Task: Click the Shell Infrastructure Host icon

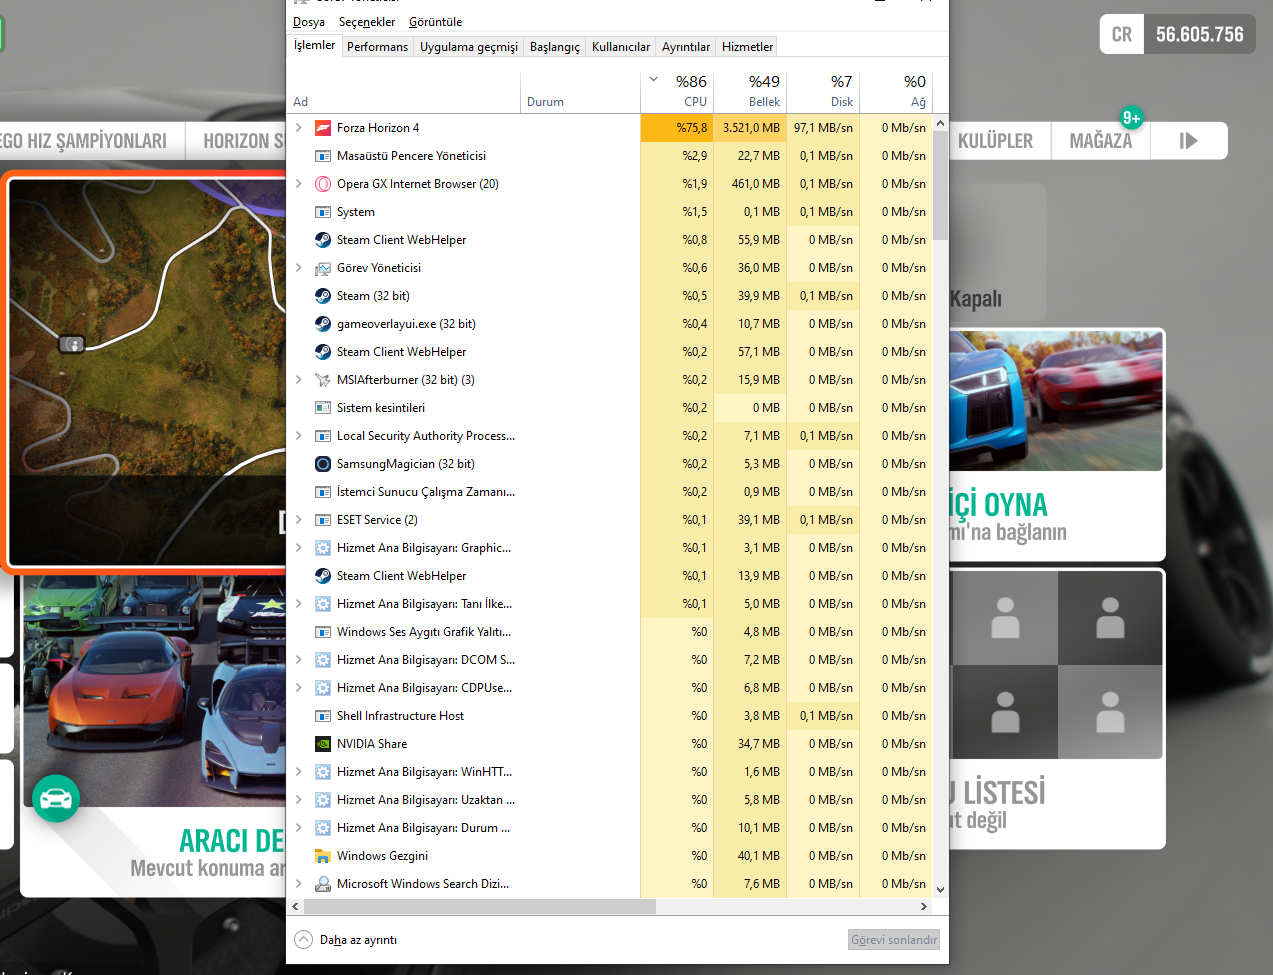Action: (x=323, y=716)
